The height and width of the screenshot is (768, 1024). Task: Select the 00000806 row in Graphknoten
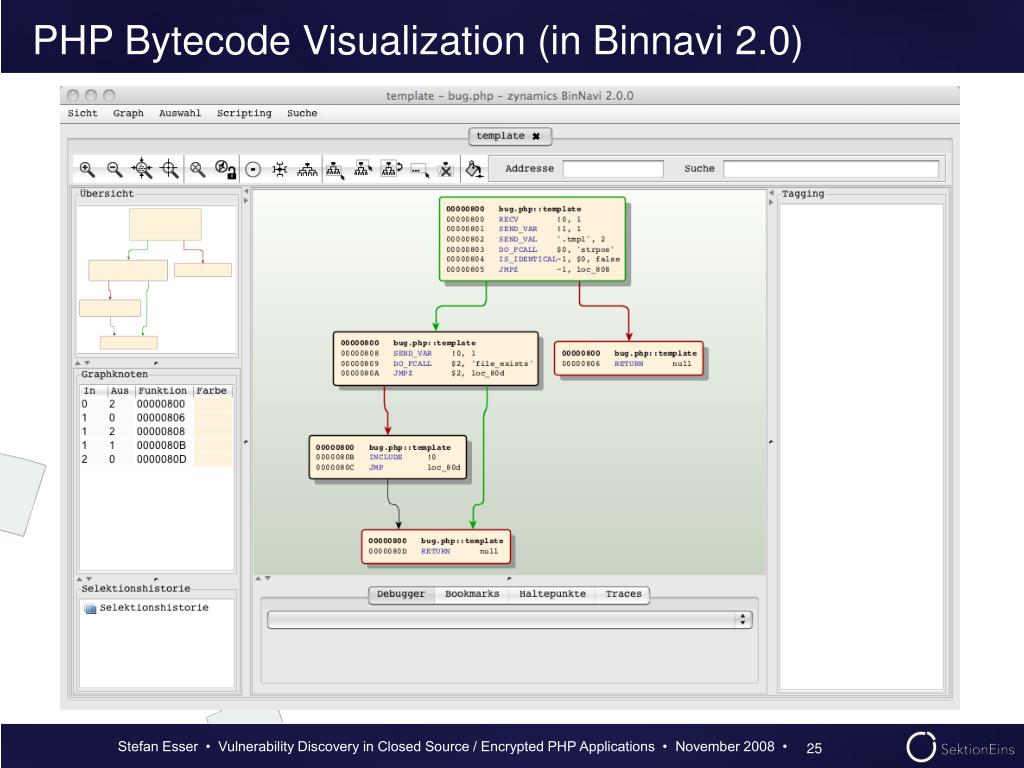(x=156, y=418)
